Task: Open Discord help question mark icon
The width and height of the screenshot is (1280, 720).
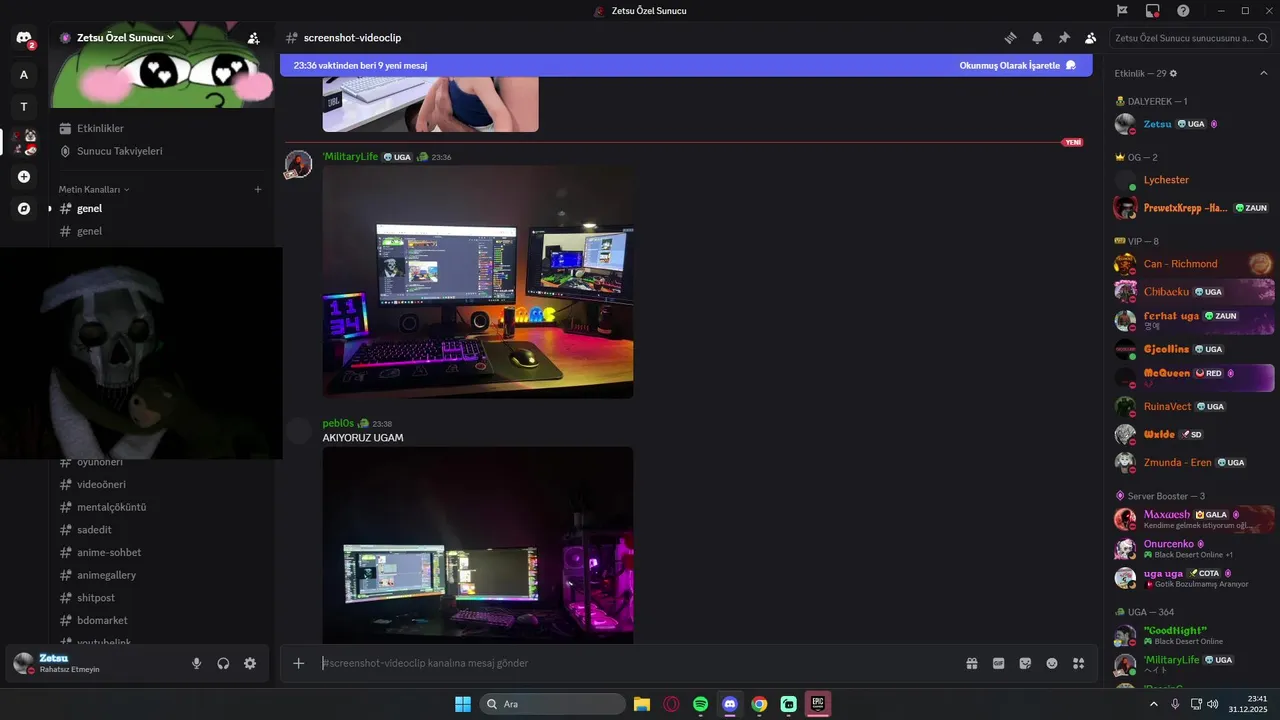Action: pyautogui.click(x=1183, y=10)
